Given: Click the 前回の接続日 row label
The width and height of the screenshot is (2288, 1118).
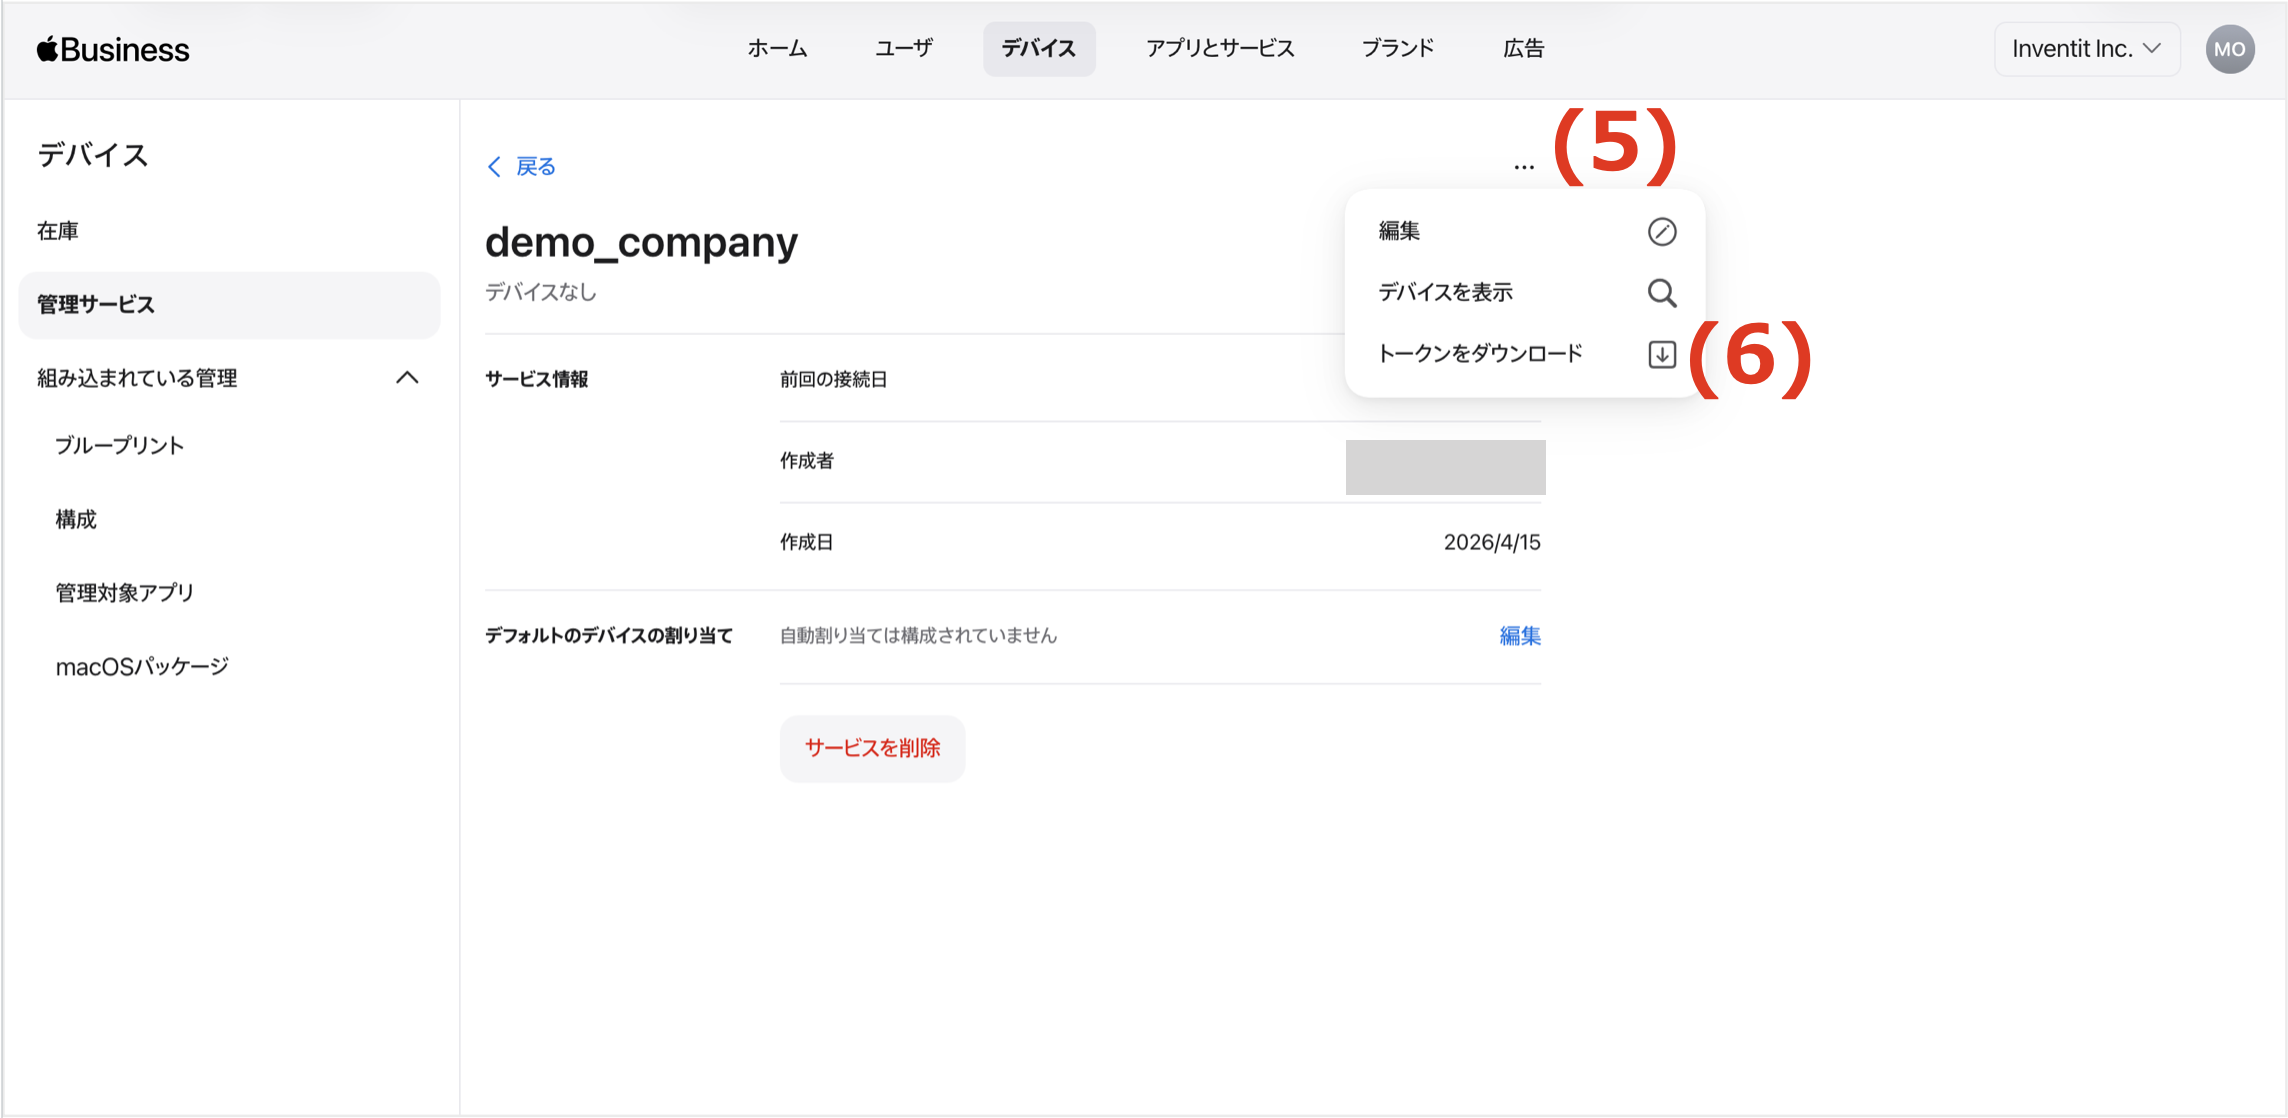Looking at the screenshot, I should coord(834,380).
